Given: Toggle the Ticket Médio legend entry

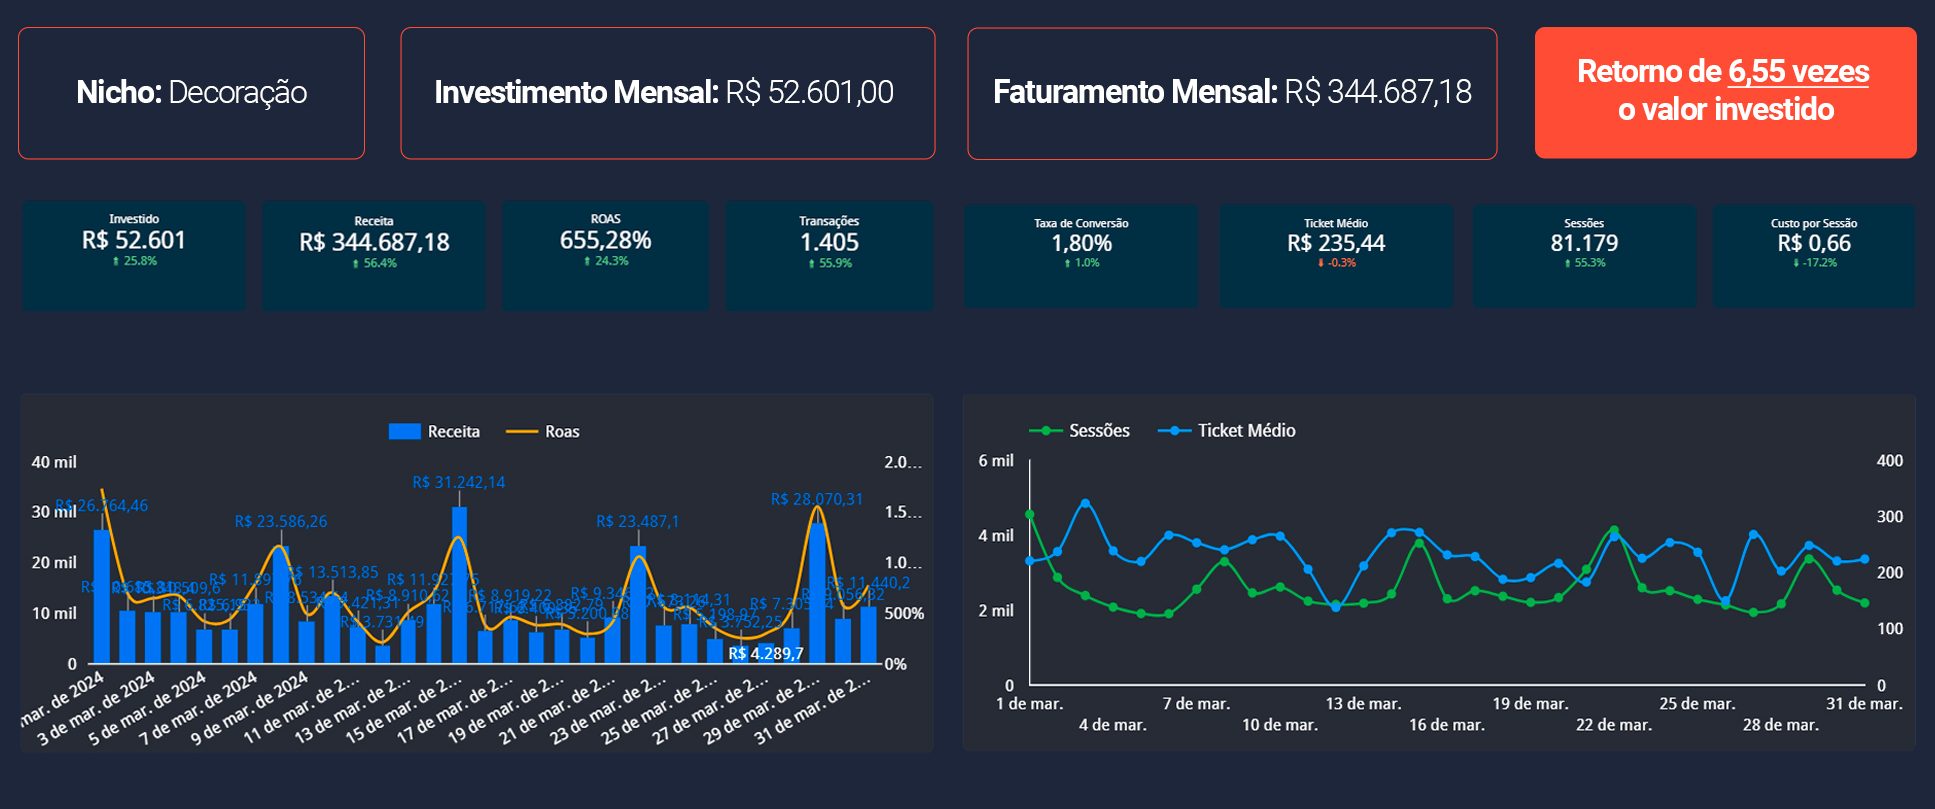Looking at the screenshot, I should pos(1226,431).
